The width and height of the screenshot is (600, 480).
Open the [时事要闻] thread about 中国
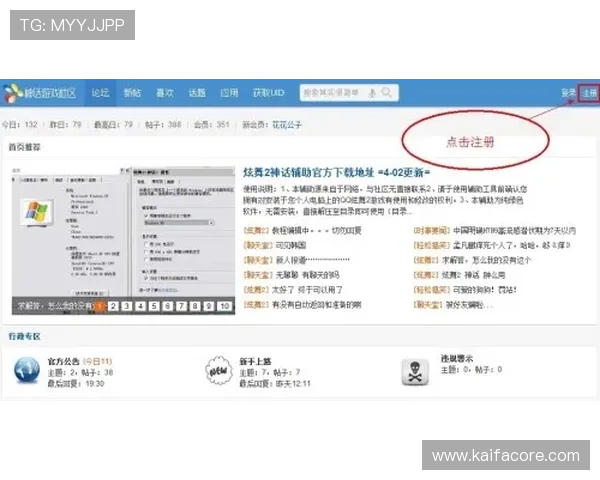click(514, 230)
